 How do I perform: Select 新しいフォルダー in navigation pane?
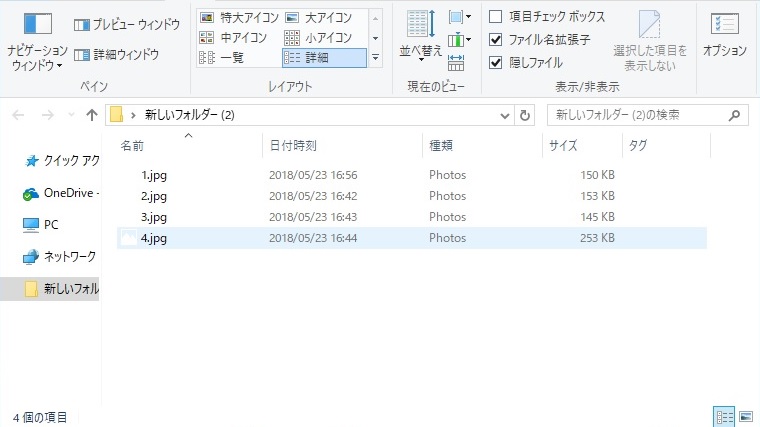[x=49, y=289]
